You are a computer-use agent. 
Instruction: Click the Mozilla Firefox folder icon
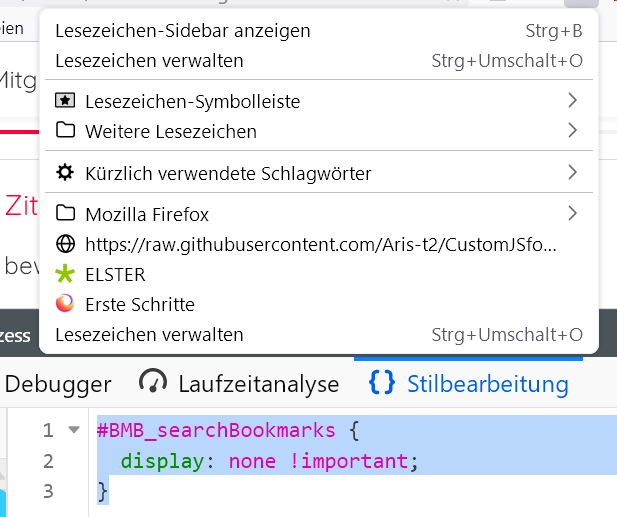coord(65,214)
